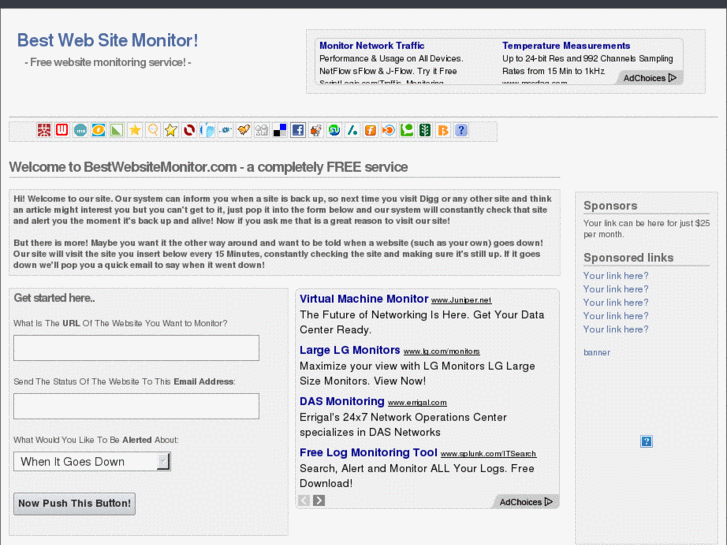The height and width of the screenshot is (545, 727).
Task: Click the green triangle bookmark icon
Action: [116, 130]
